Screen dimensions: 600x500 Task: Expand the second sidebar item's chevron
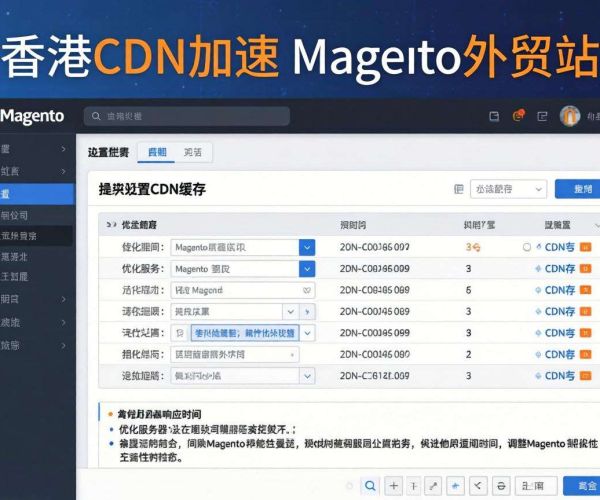coord(64,171)
